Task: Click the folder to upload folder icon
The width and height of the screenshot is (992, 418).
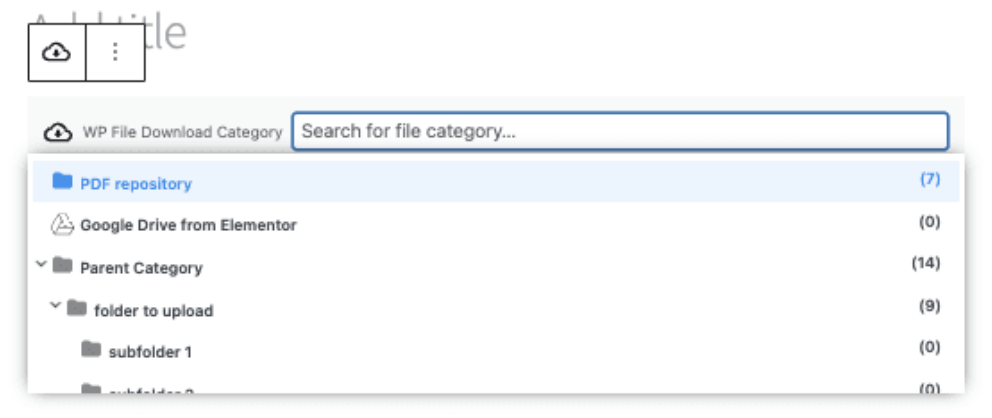Action: (77, 309)
